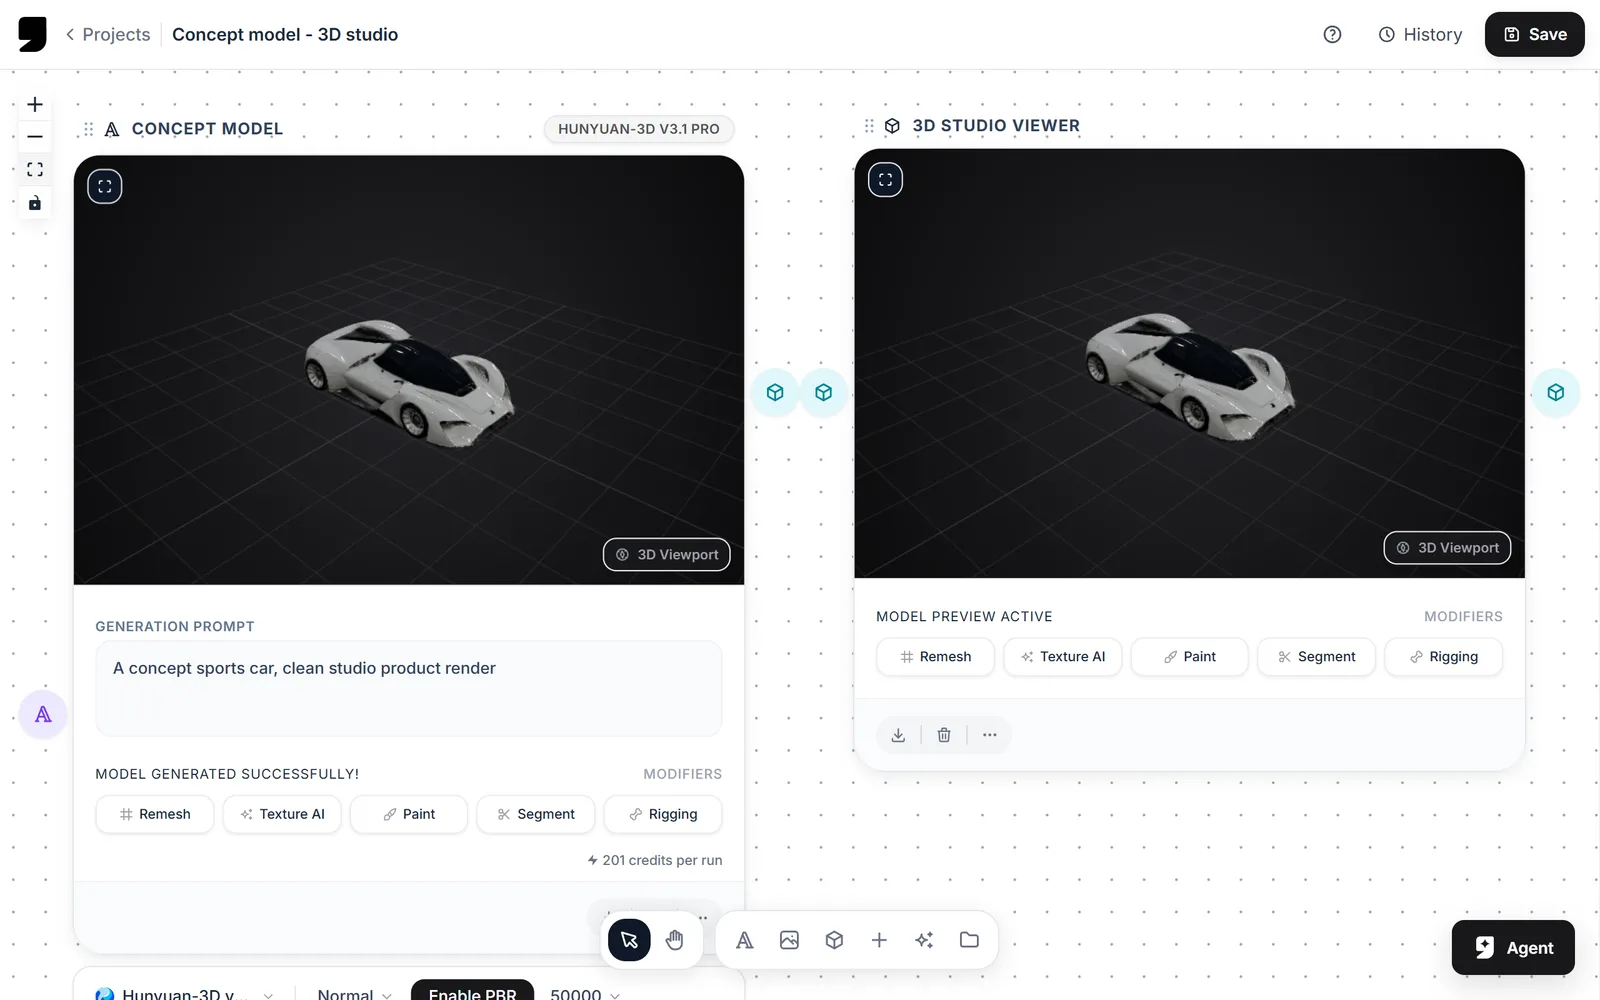The image size is (1600, 1000).
Task: Zoom out of the canvas
Action: pos(35,137)
